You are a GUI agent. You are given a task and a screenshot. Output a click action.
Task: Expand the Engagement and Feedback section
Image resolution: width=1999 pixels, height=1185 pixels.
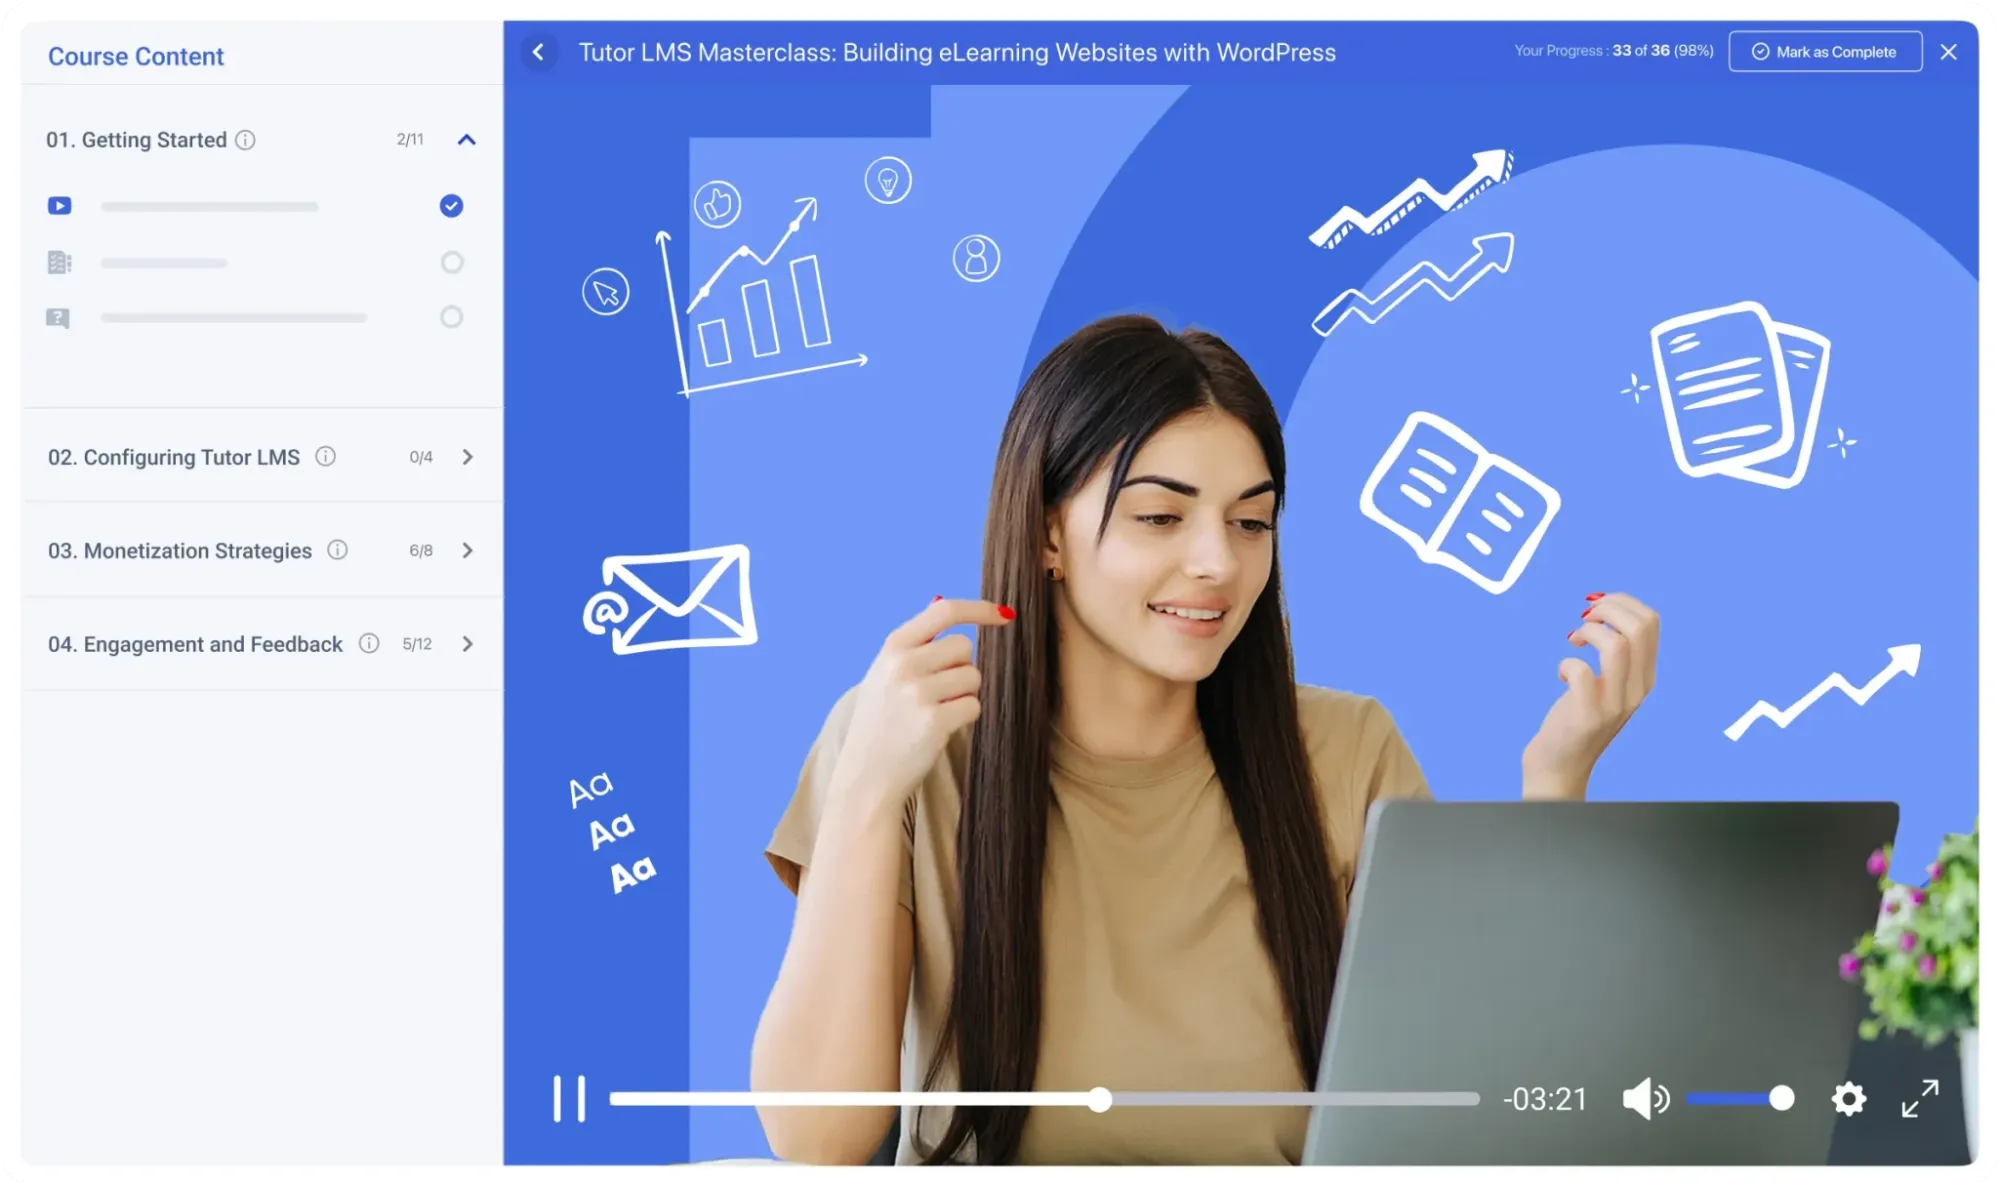coord(467,645)
